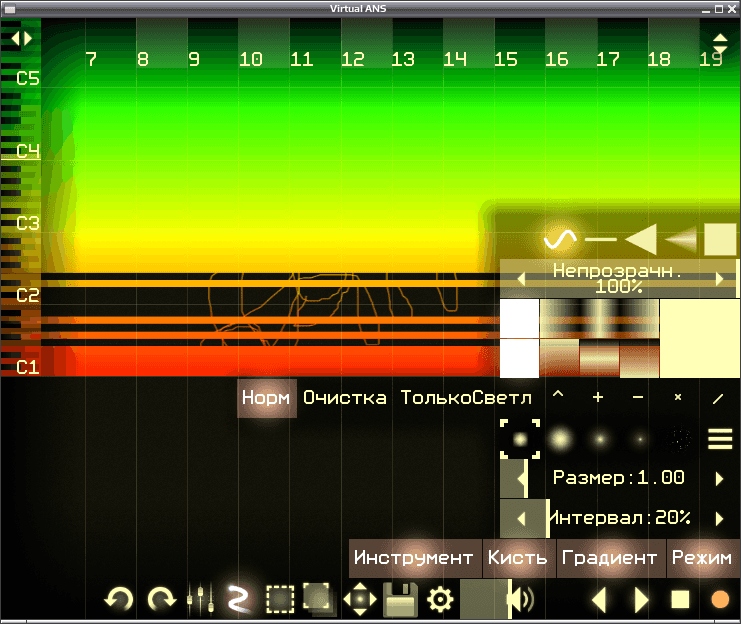Pick the tiny dot brush

tap(640, 439)
